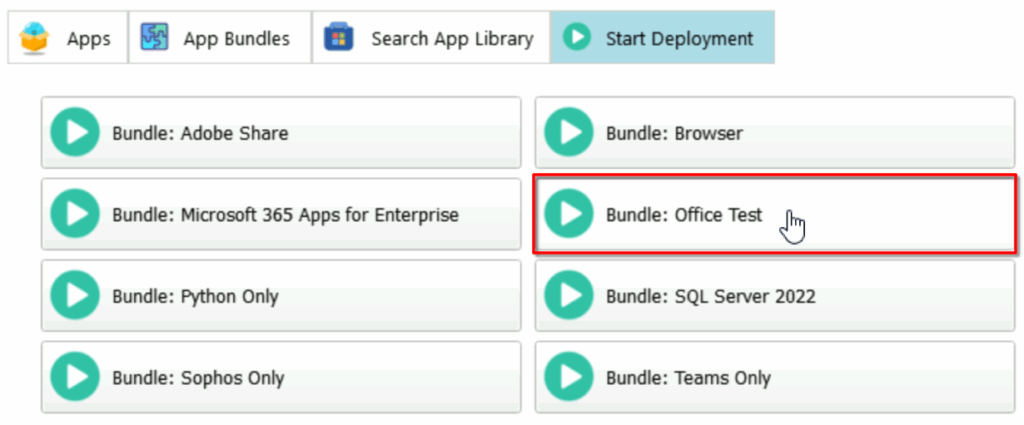
Task: Launch Bundle: Teams Only deployment
Action: point(775,377)
